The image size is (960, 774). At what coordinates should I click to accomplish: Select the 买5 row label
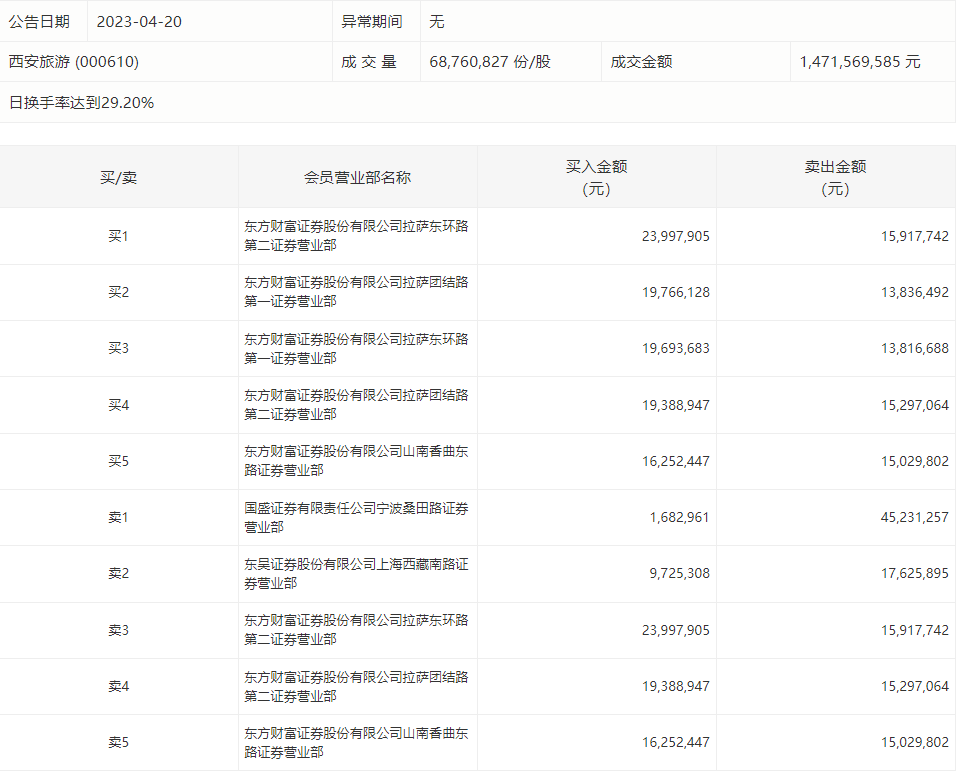(x=119, y=461)
